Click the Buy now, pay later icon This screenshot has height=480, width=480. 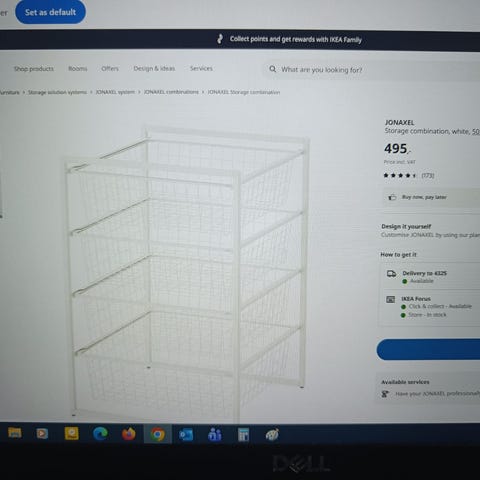(x=392, y=197)
